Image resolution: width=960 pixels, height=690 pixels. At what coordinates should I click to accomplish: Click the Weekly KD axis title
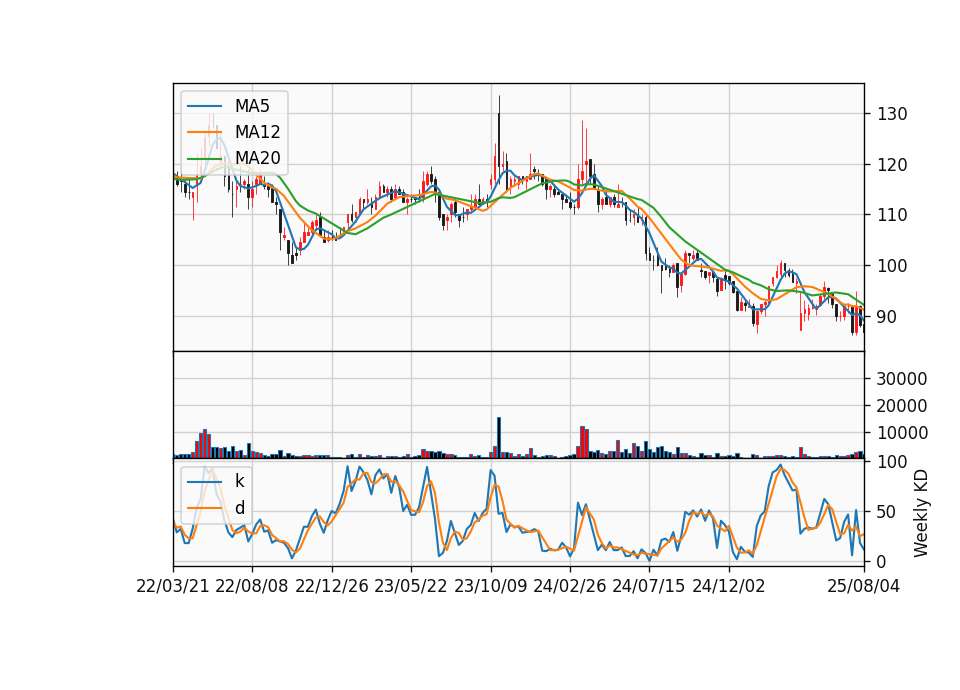click(x=921, y=513)
